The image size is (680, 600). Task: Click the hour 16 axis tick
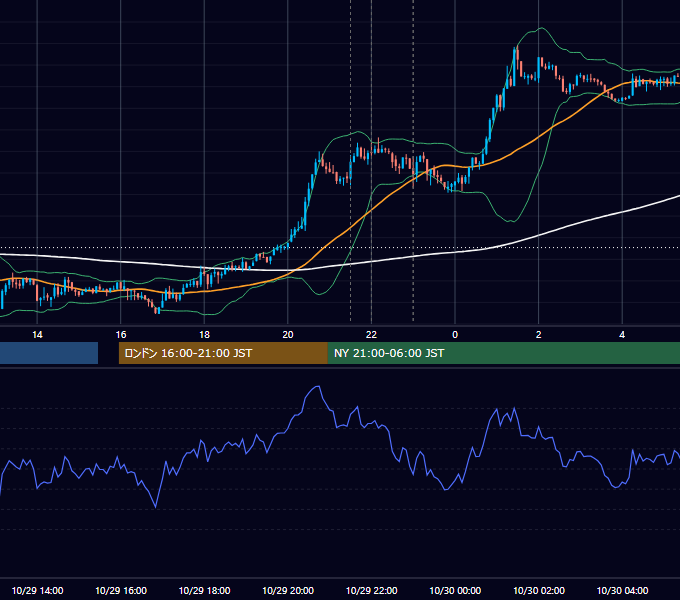(x=121, y=335)
